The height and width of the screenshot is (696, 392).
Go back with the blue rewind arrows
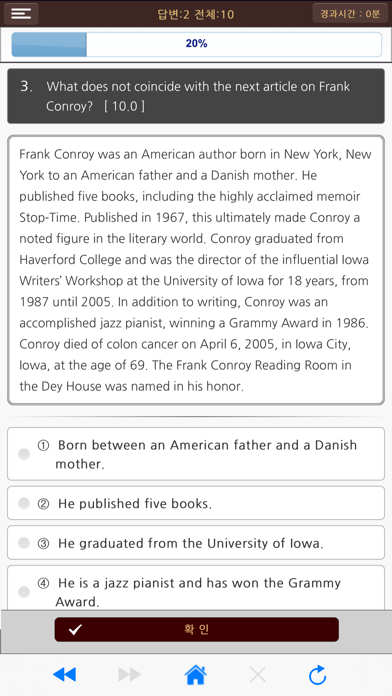[64, 674]
